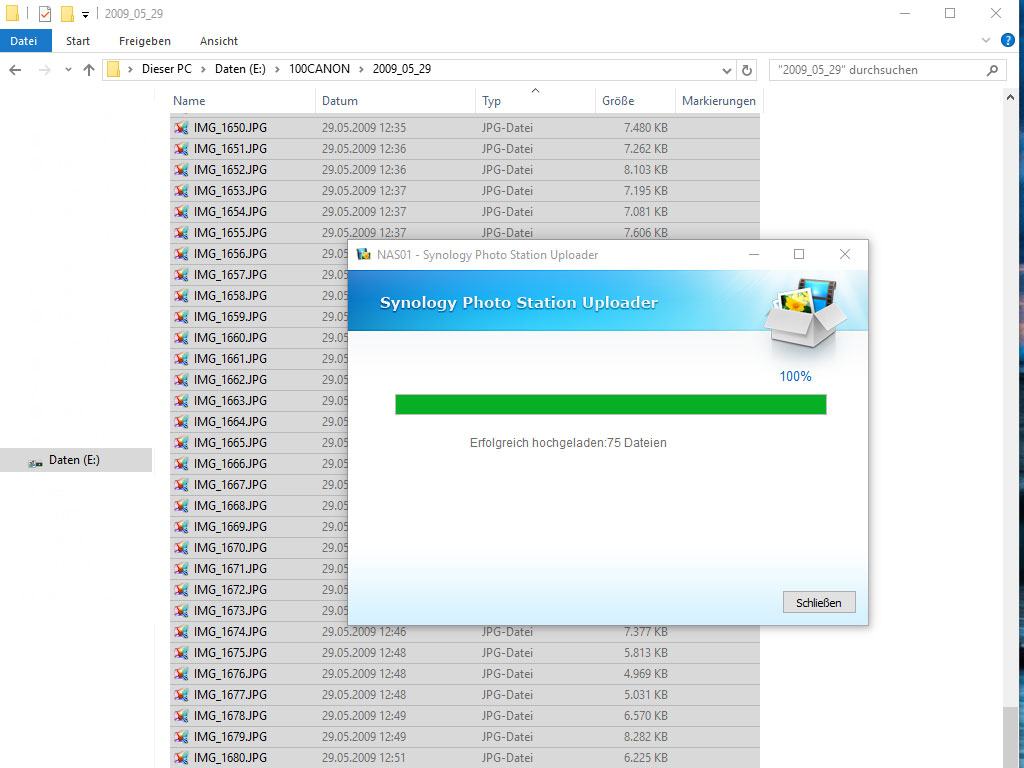Click the Explorer window title folder icon
Viewport: 1024px width, 768px height.
pos(12,13)
